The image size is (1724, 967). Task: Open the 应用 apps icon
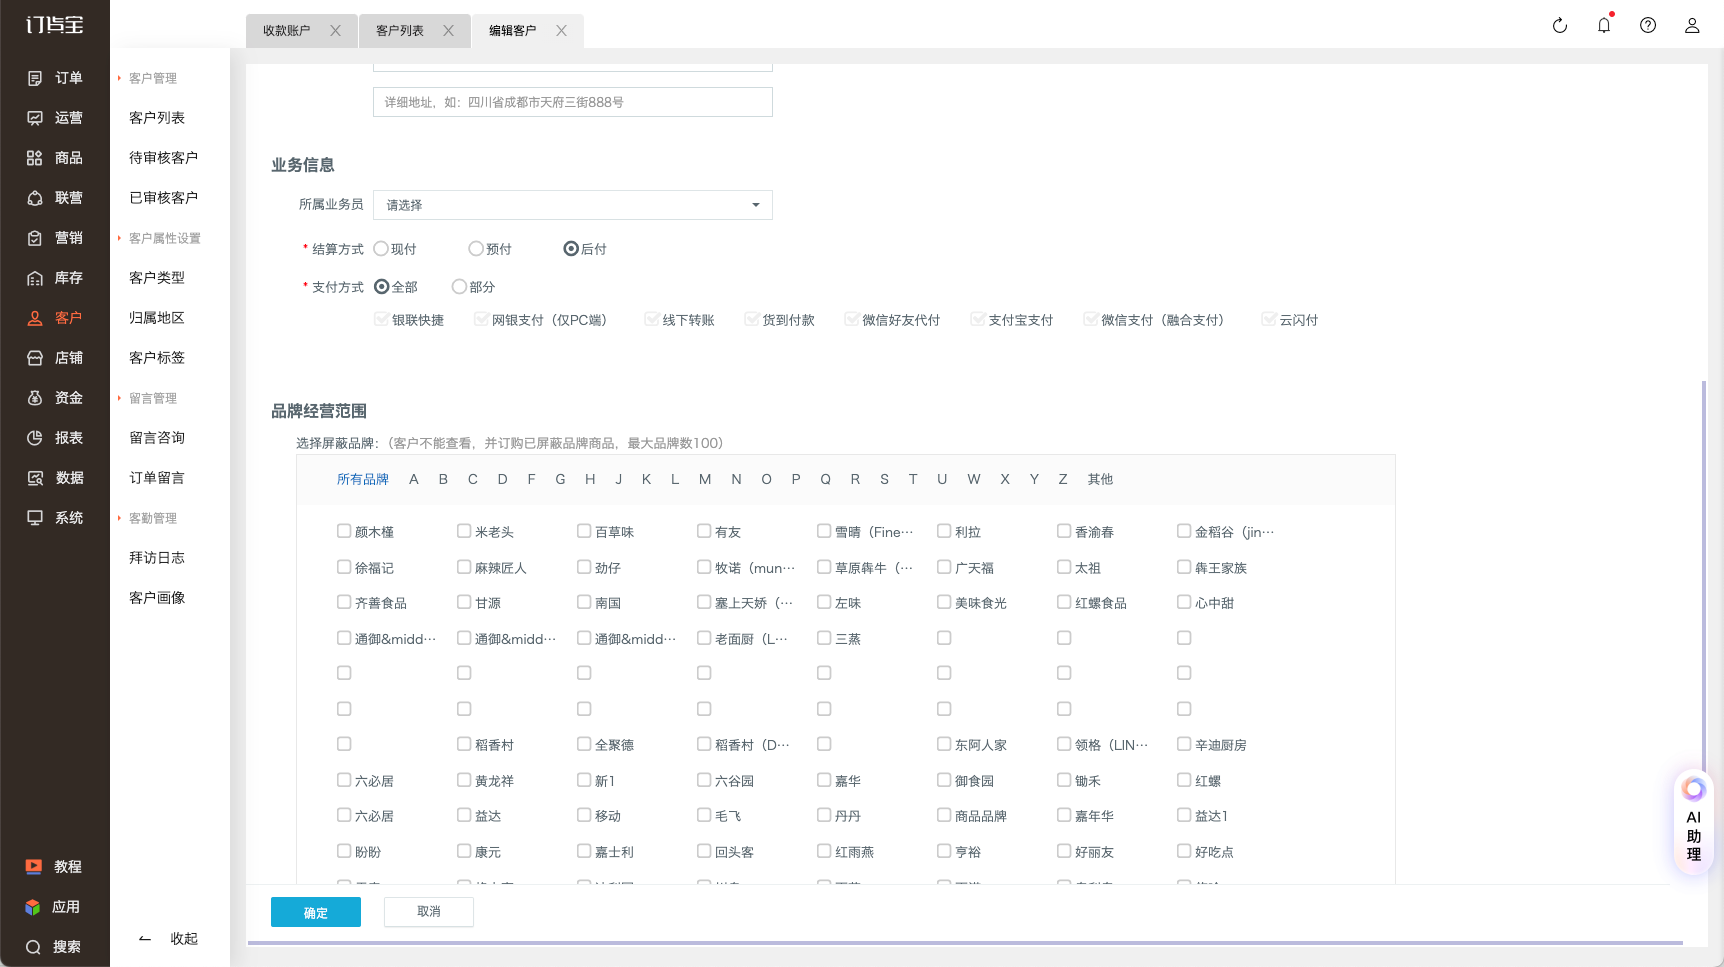coord(33,907)
